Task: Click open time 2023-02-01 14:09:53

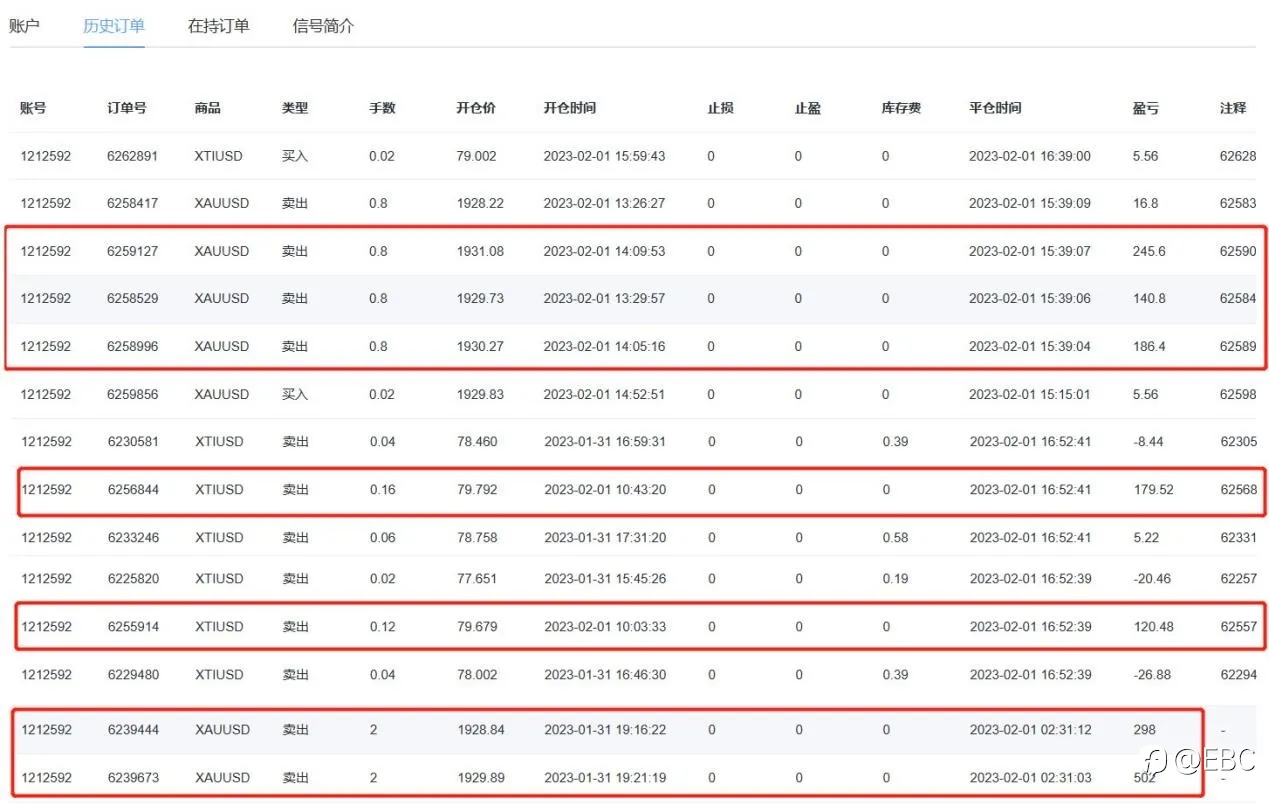Action: point(604,251)
